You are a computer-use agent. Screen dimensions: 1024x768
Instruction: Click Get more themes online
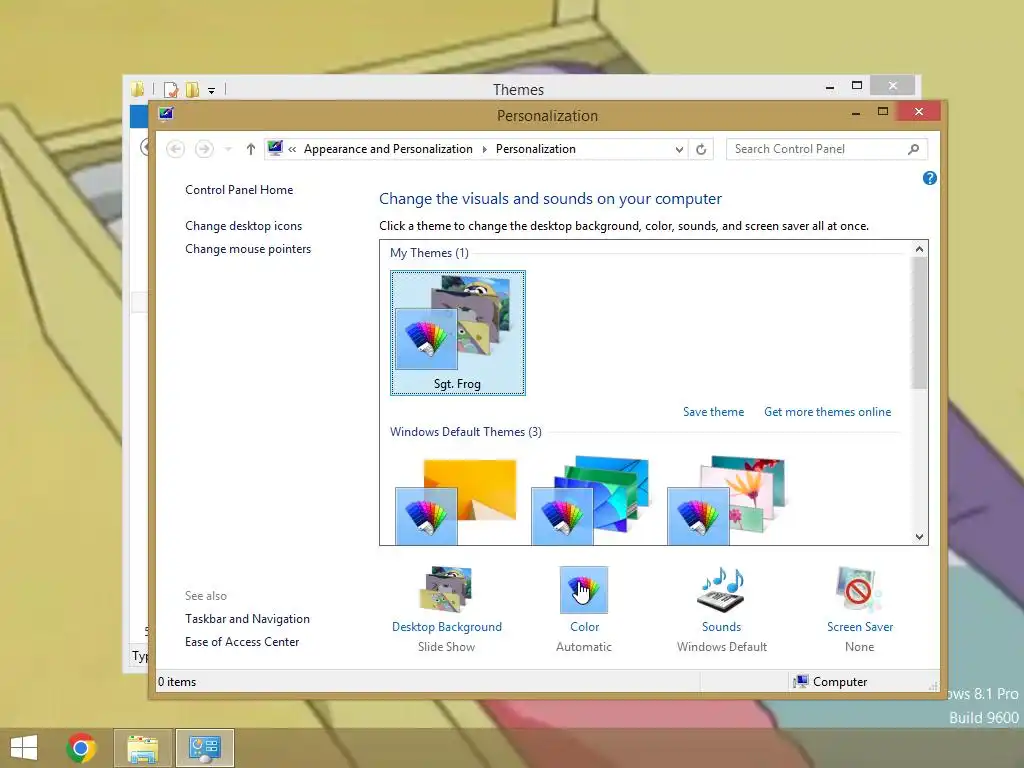click(827, 412)
